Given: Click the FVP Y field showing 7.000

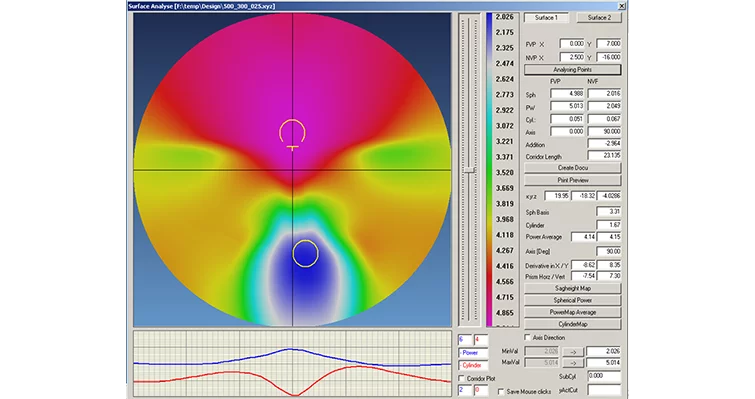Looking at the screenshot, I should click(609, 44).
